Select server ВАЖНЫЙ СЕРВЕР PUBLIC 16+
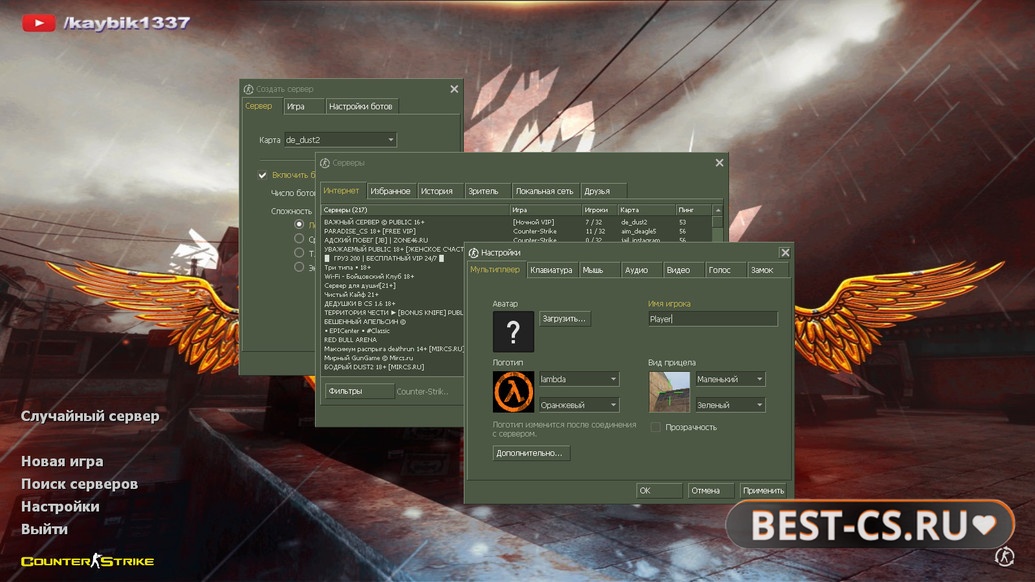The image size is (1035, 582). click(517, 222)
